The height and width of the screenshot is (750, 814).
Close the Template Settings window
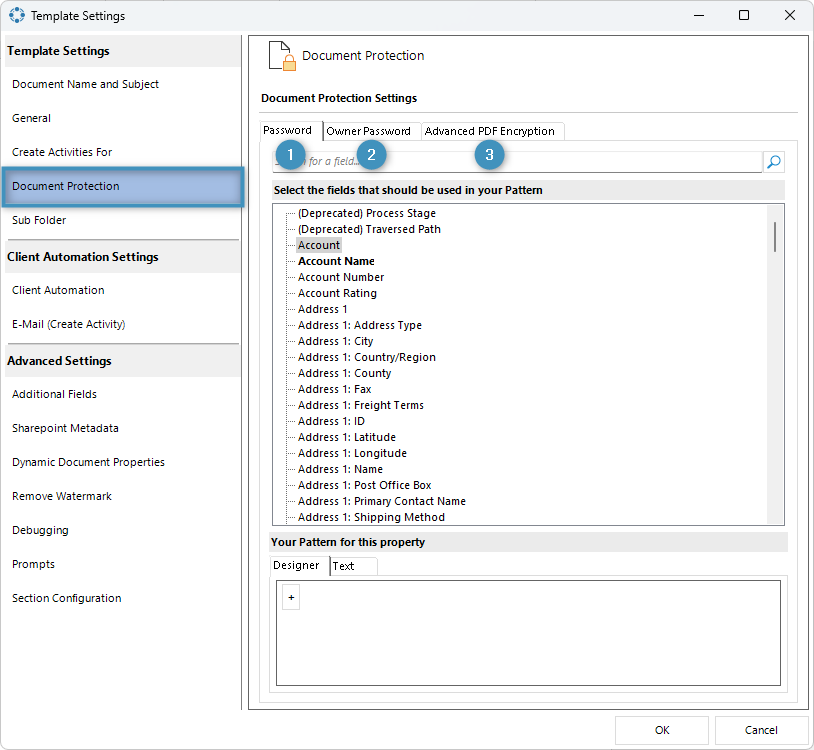point(790,15)
